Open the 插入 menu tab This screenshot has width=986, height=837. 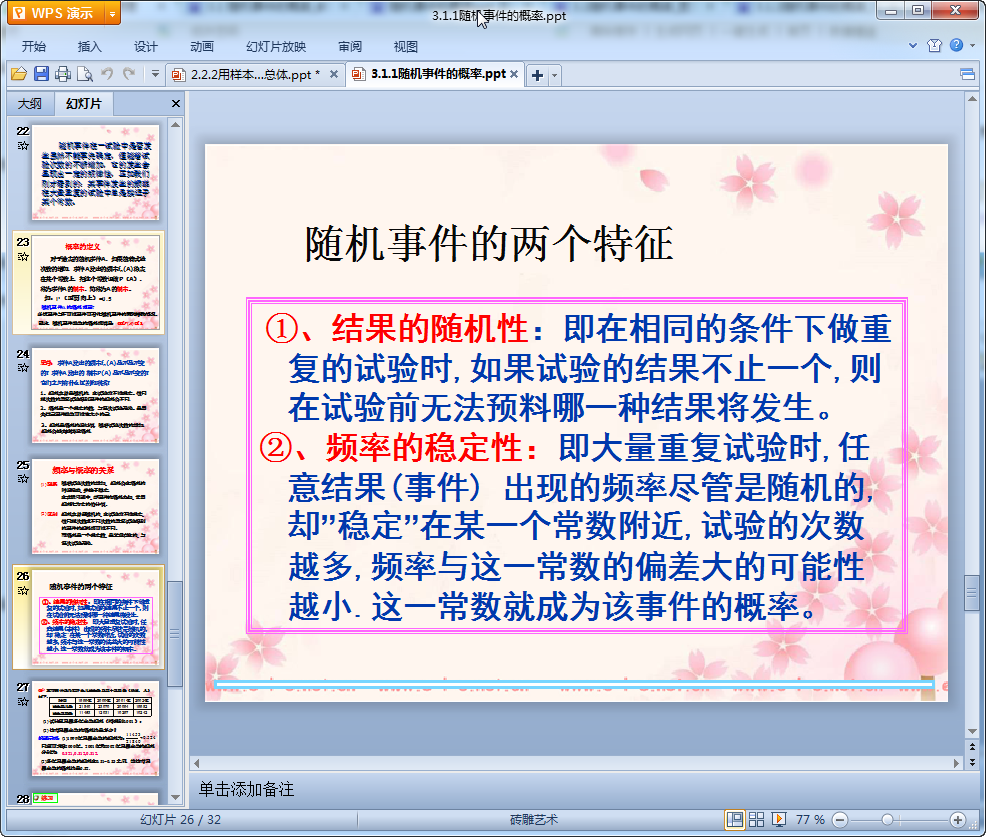(89, 47)
